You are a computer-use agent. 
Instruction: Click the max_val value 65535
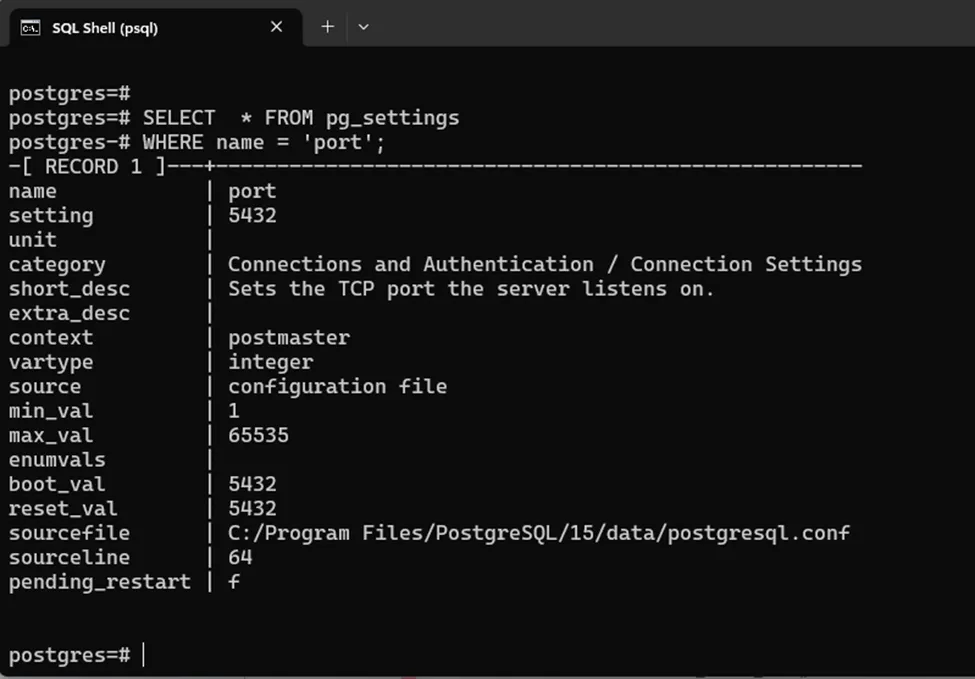[258, 436]
